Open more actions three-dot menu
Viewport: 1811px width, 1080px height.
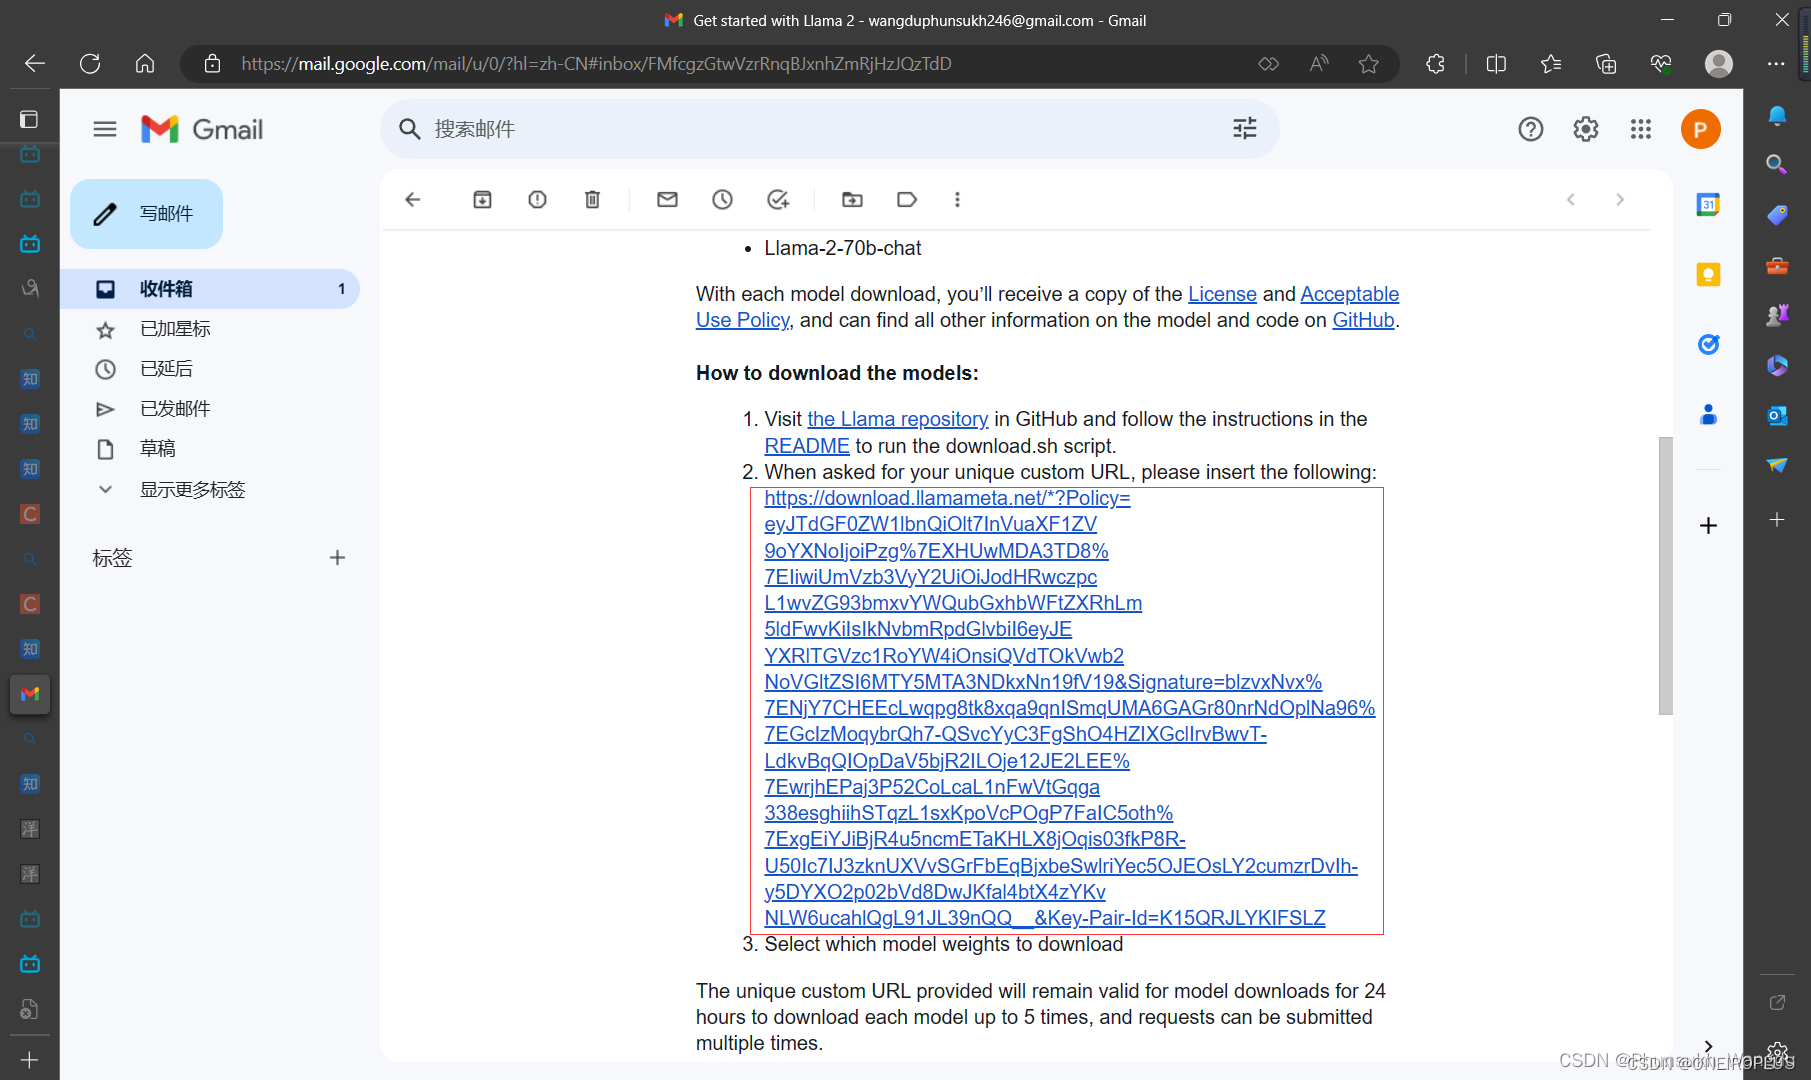click(x=957, y=200)
